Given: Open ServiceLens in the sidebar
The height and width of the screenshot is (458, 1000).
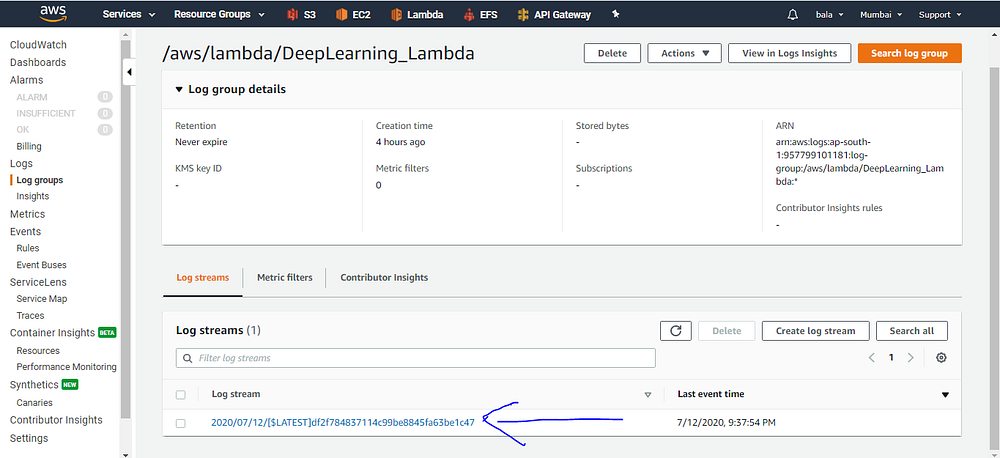Looking at the screenshot, I should click(x=38, y=282).
